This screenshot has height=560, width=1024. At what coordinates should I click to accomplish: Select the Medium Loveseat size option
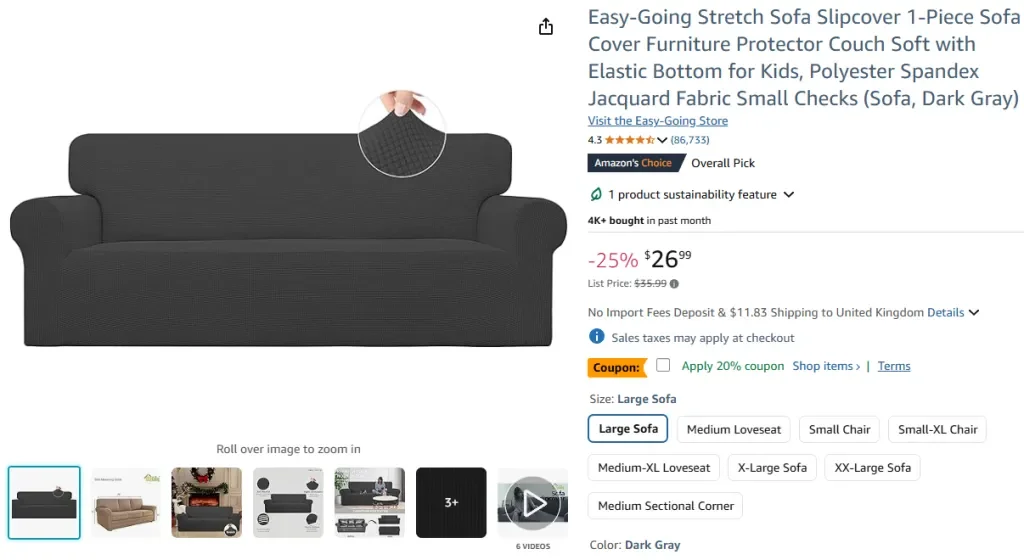pyautogui.click(x=734, y=430)
